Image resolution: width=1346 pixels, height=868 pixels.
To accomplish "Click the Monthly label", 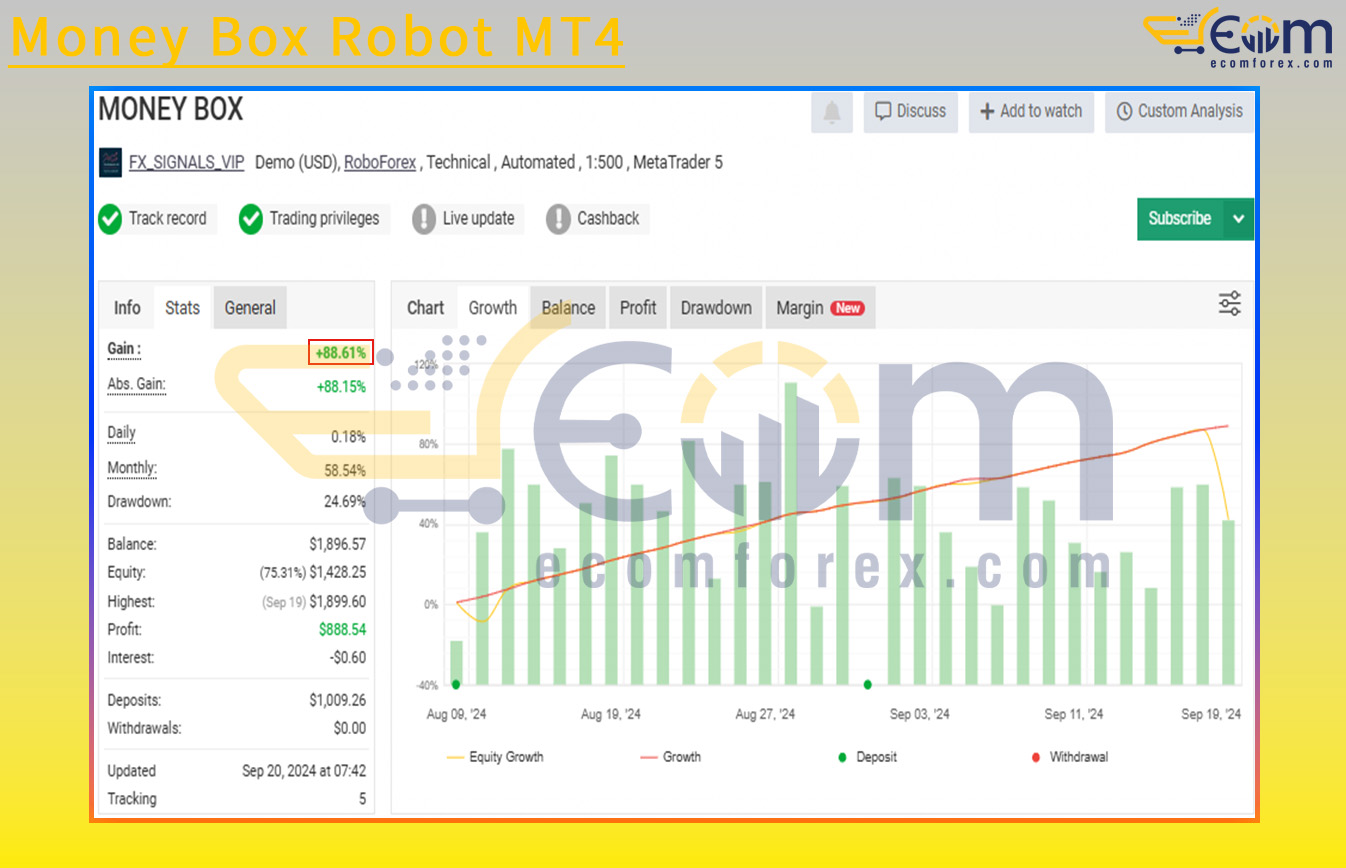I will [132, 468].
